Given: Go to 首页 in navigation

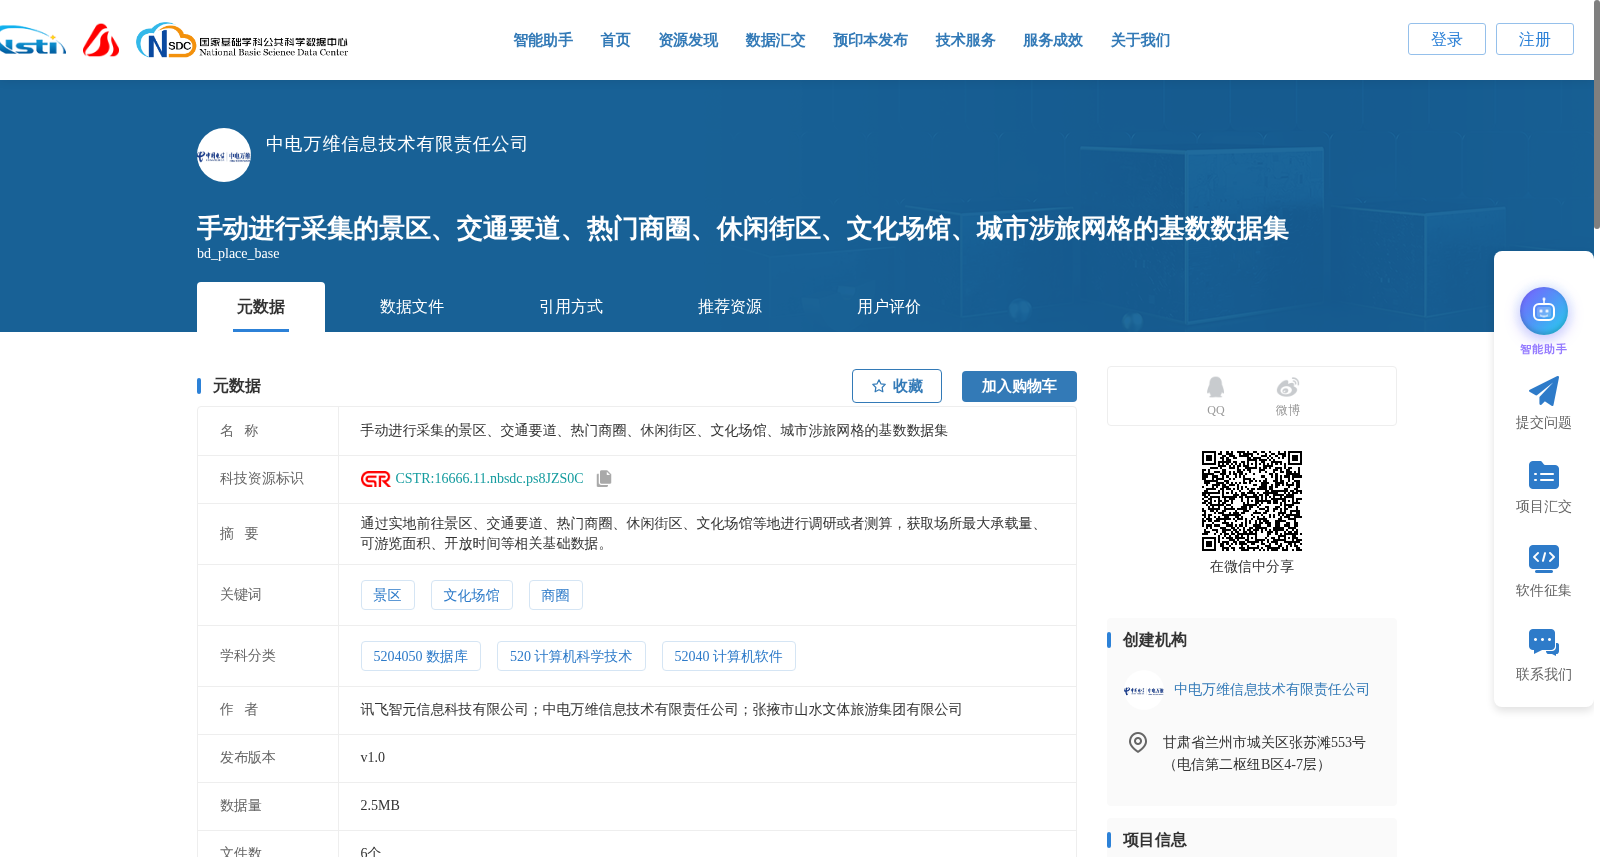Looking at the screenshot, I should tap(615, 40).
